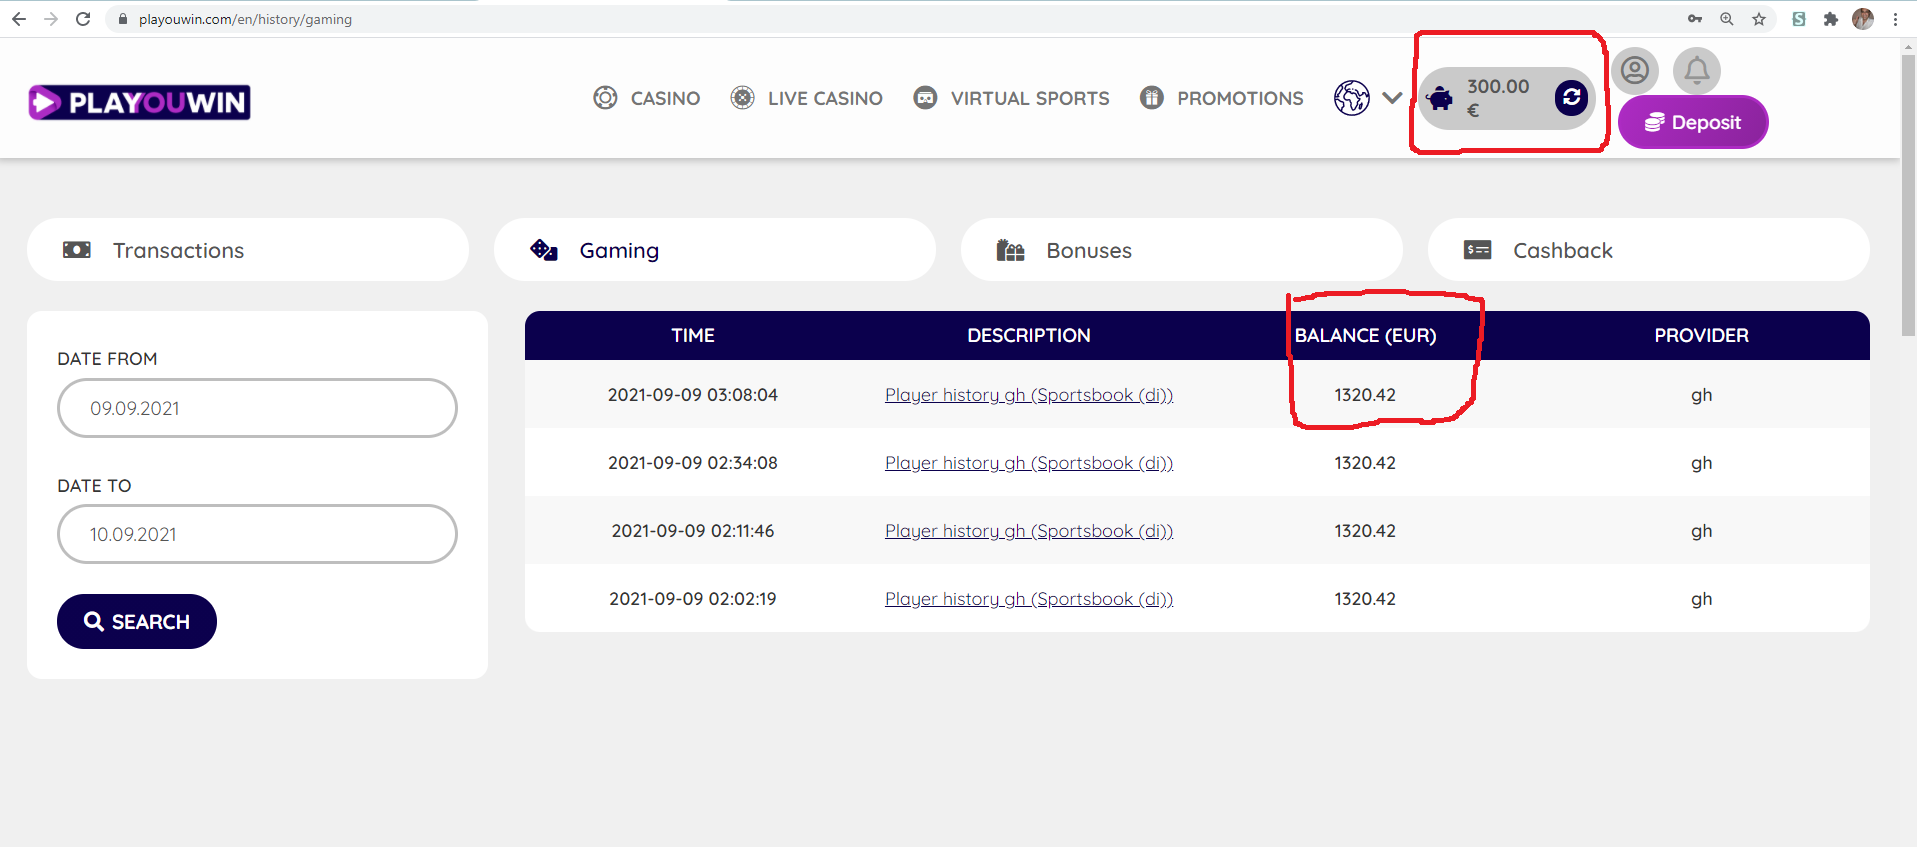Screen dimensions: 1917x847
Task: Expand the language dropdown chevron
Action: (1392, 98)
